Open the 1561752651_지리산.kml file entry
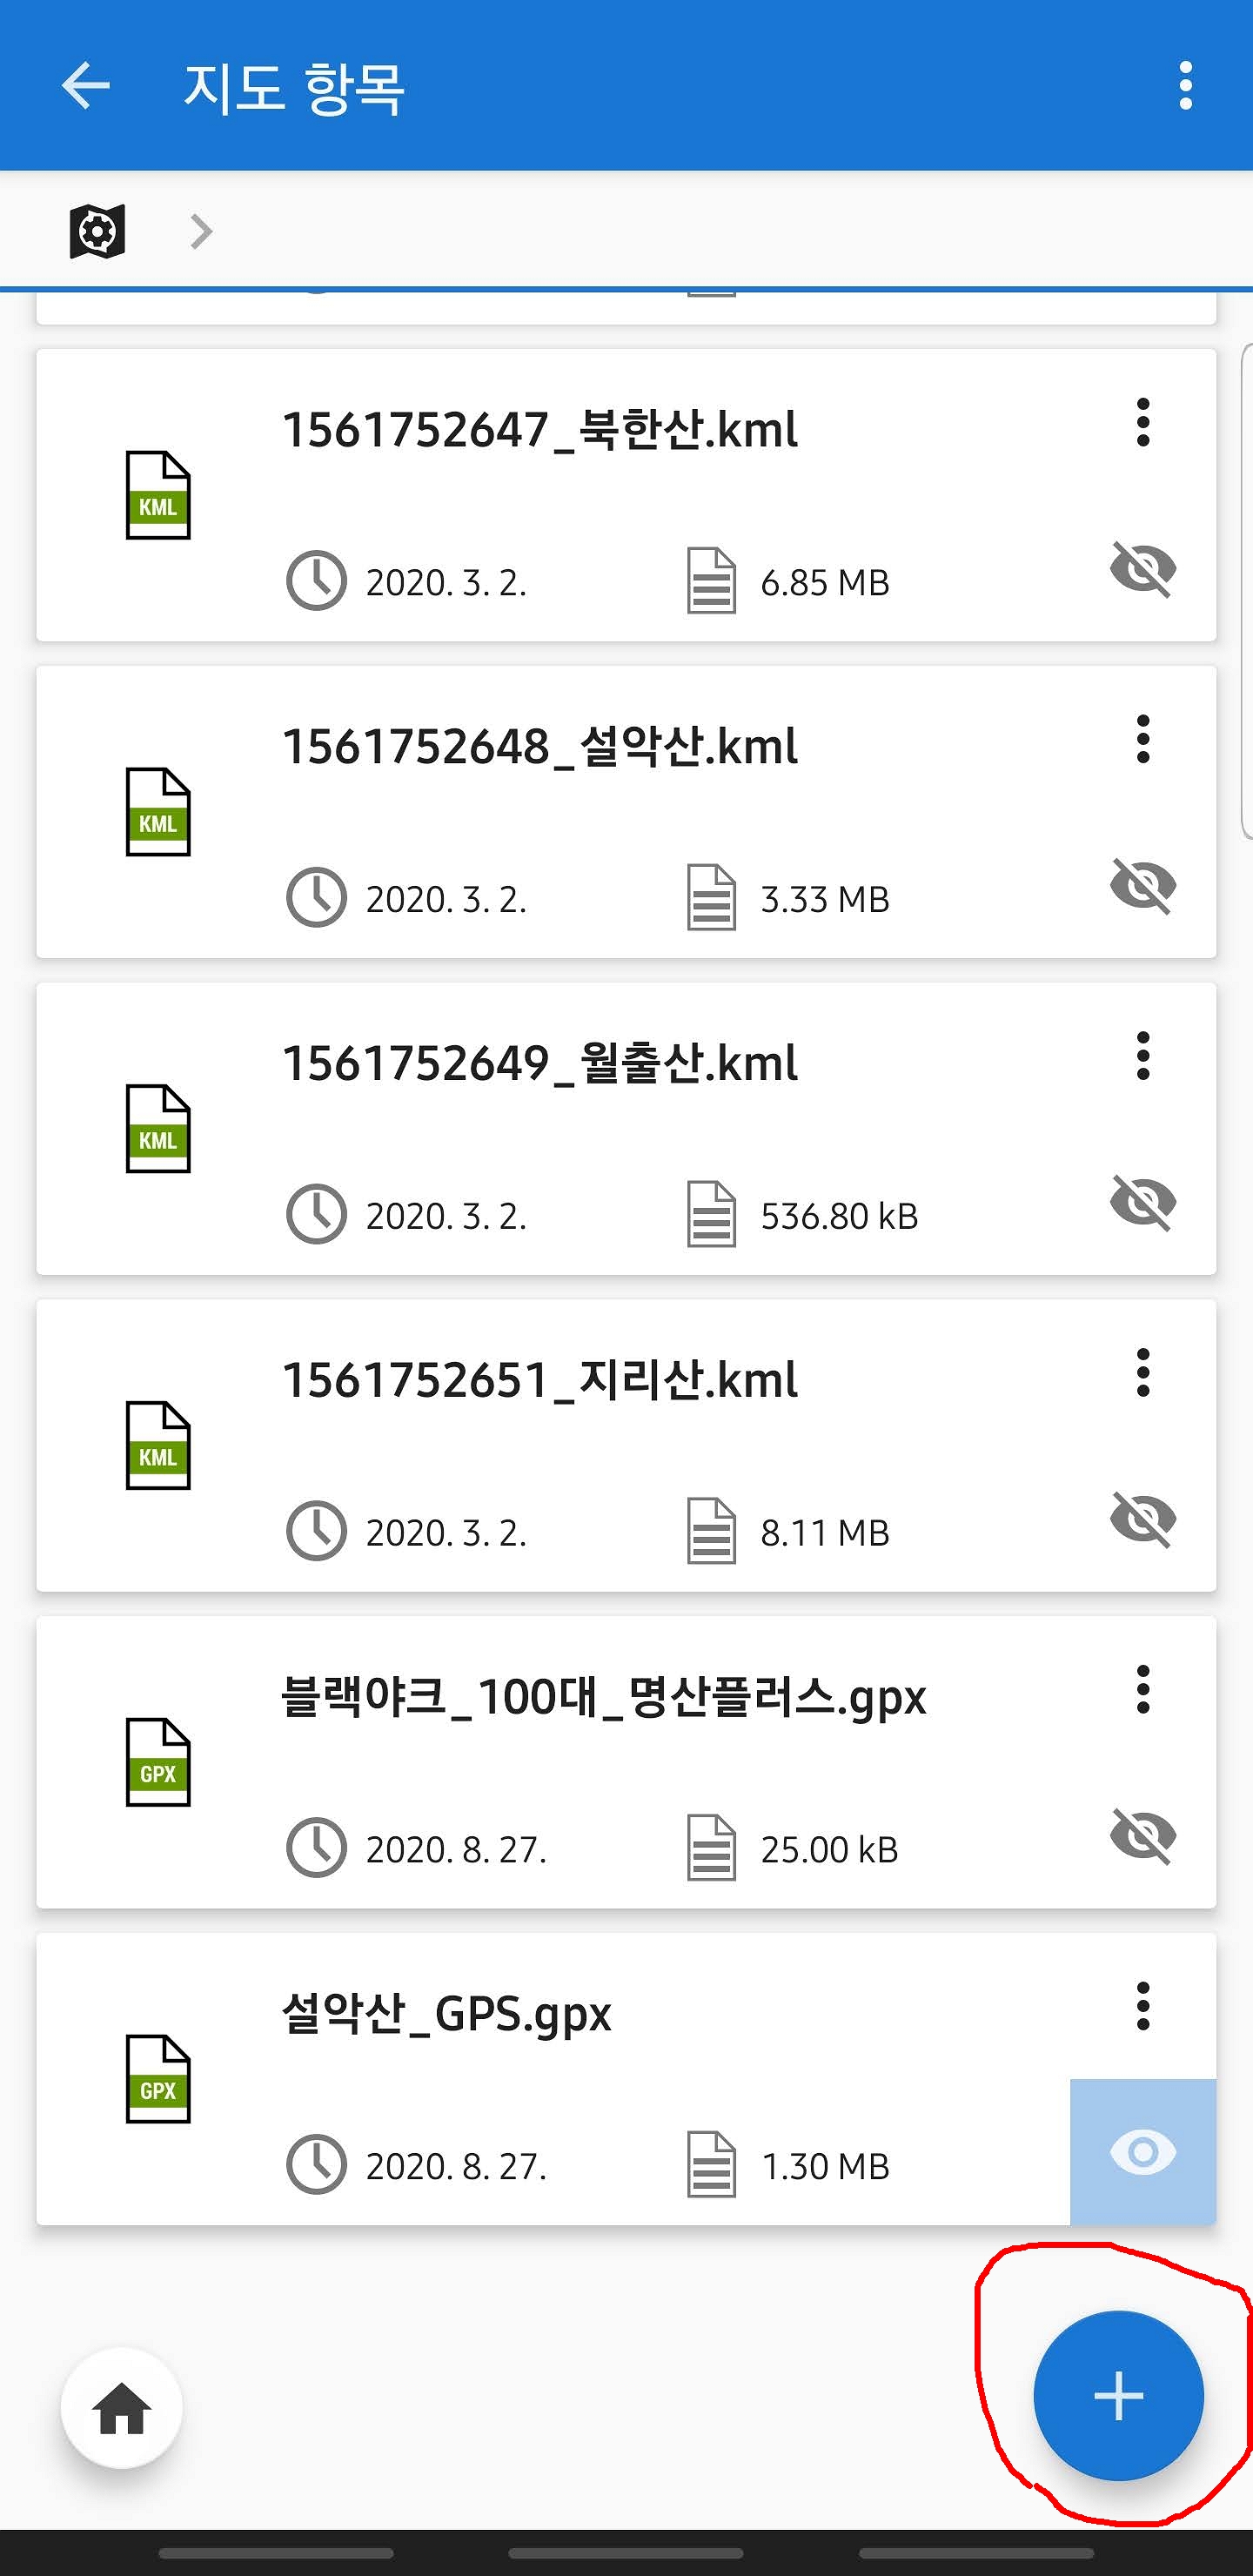The width and height of the screenshot is (1253, 2576). pyautogui.click(x=540, y=1380)
